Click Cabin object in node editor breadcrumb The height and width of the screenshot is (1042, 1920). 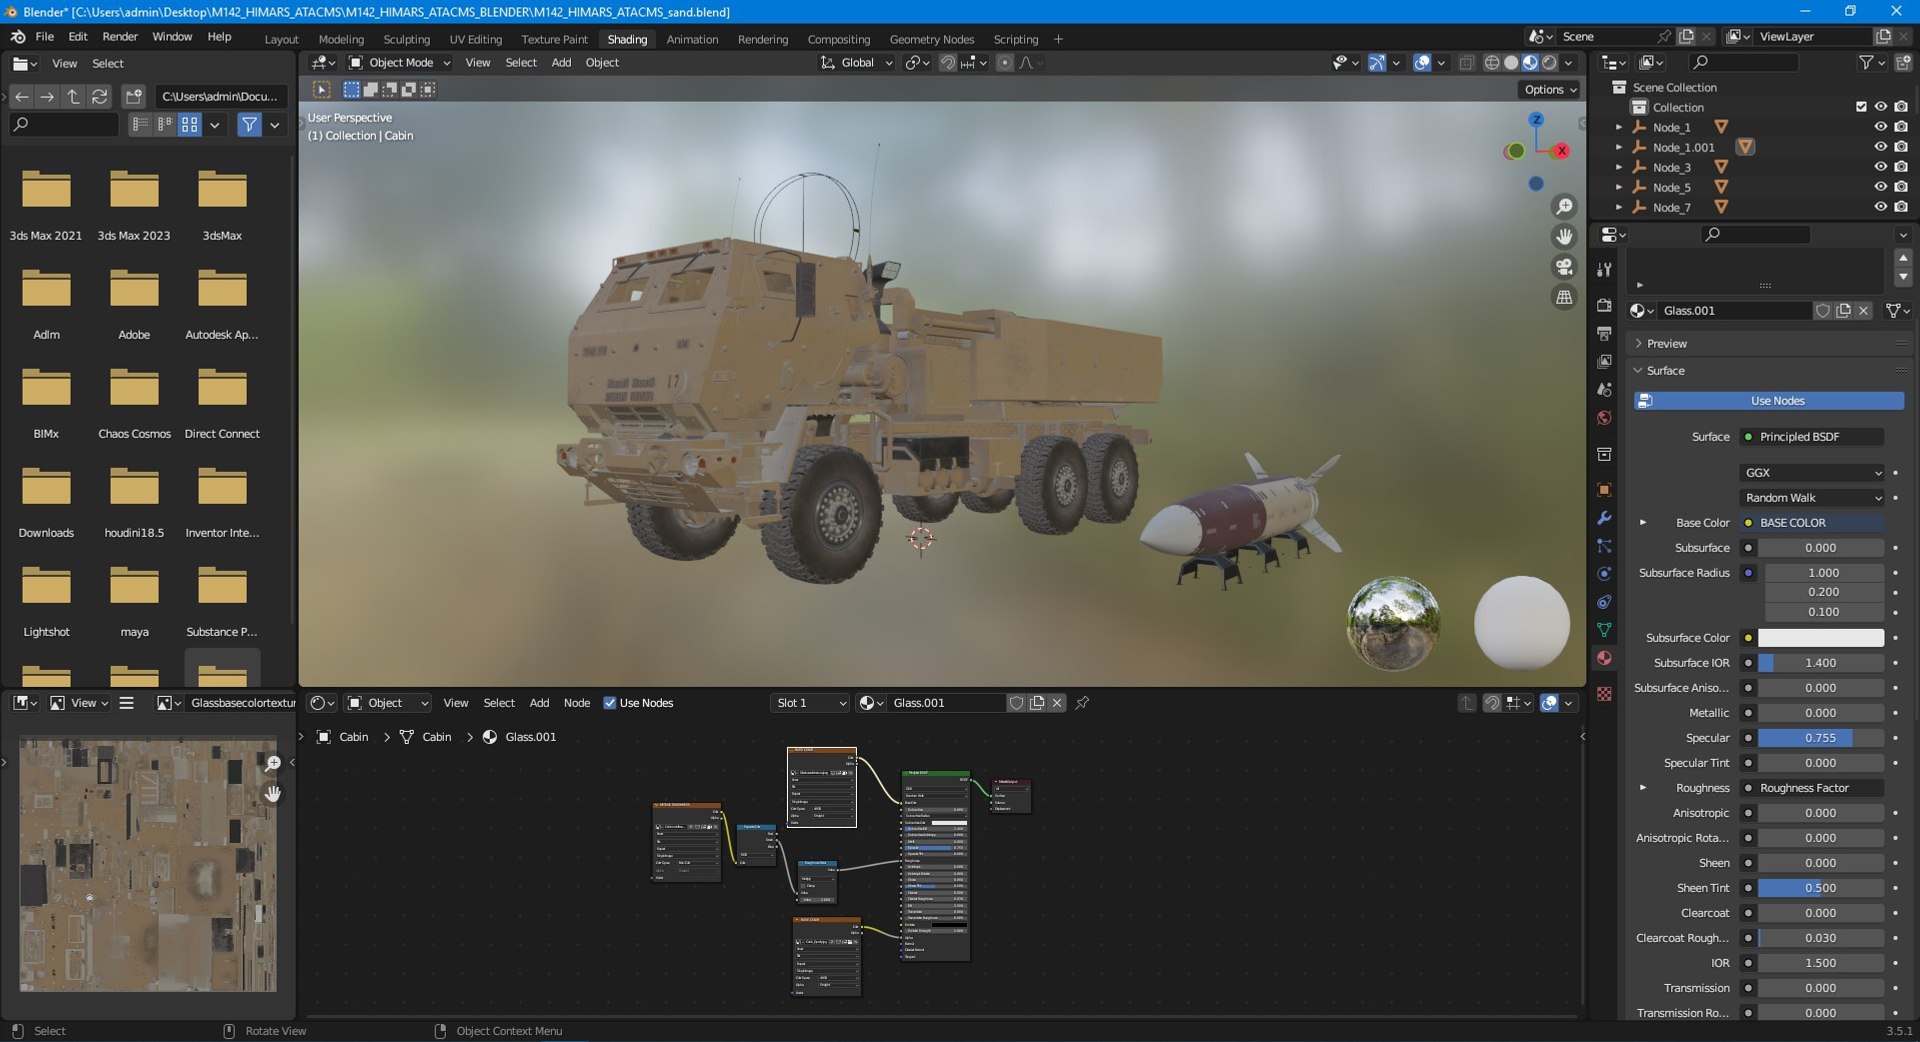343,737
